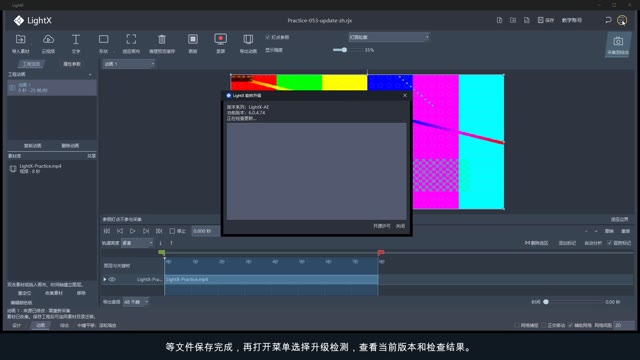Click the delete animation button
640x360 pixels.
(70, 146)
